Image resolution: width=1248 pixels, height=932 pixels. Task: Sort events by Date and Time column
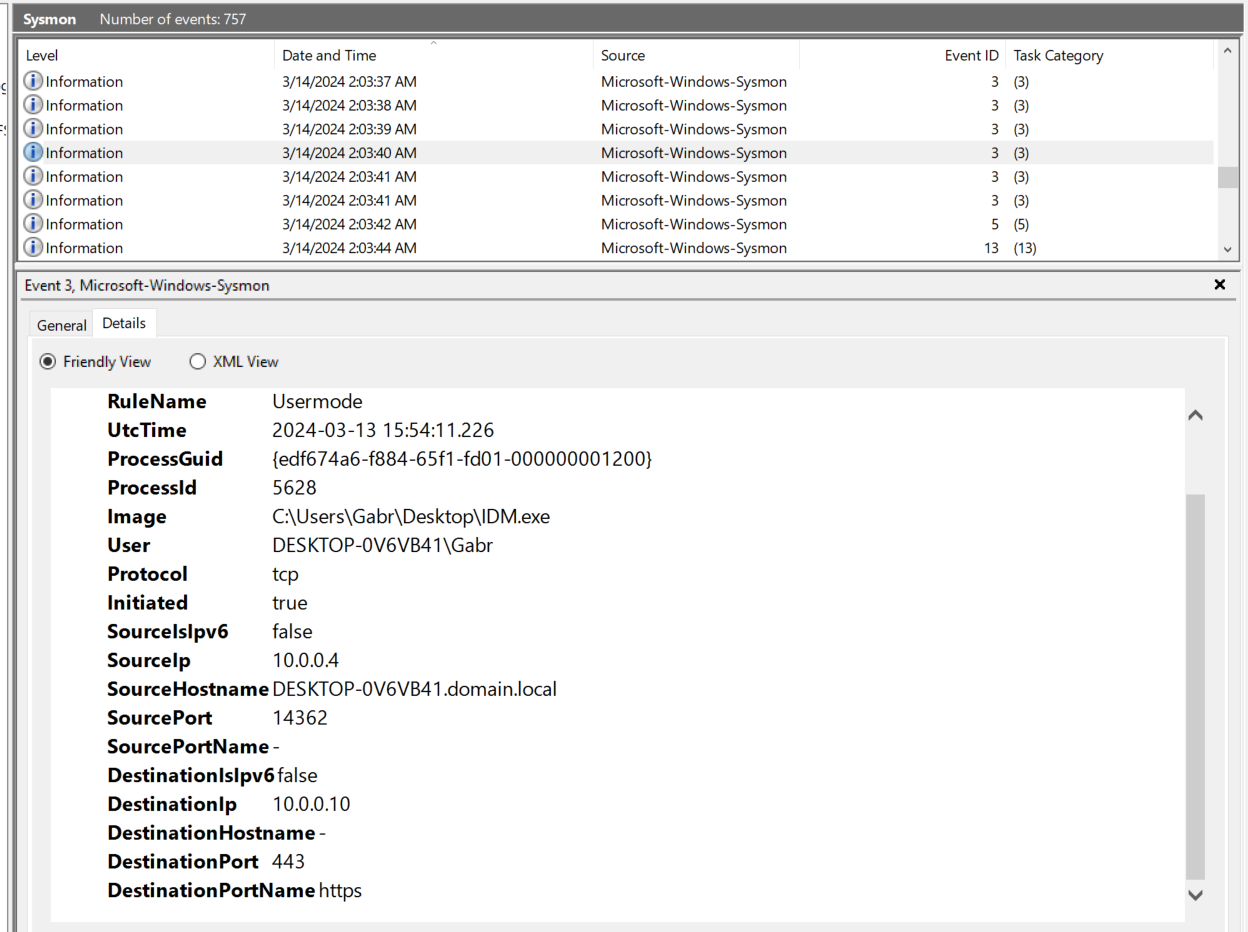pyautogui.click(x=329, y=56)
